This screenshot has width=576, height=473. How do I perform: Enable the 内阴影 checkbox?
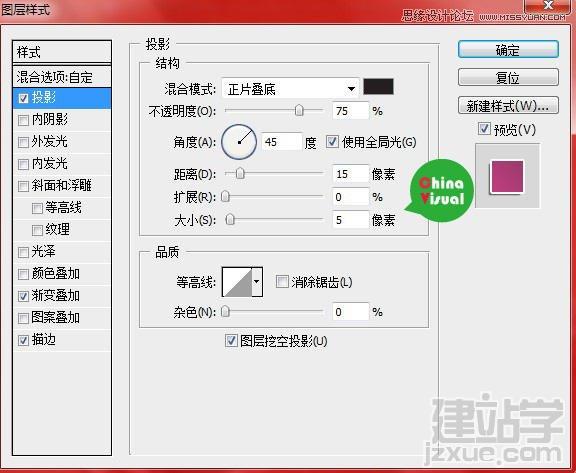tap(23, 120)
